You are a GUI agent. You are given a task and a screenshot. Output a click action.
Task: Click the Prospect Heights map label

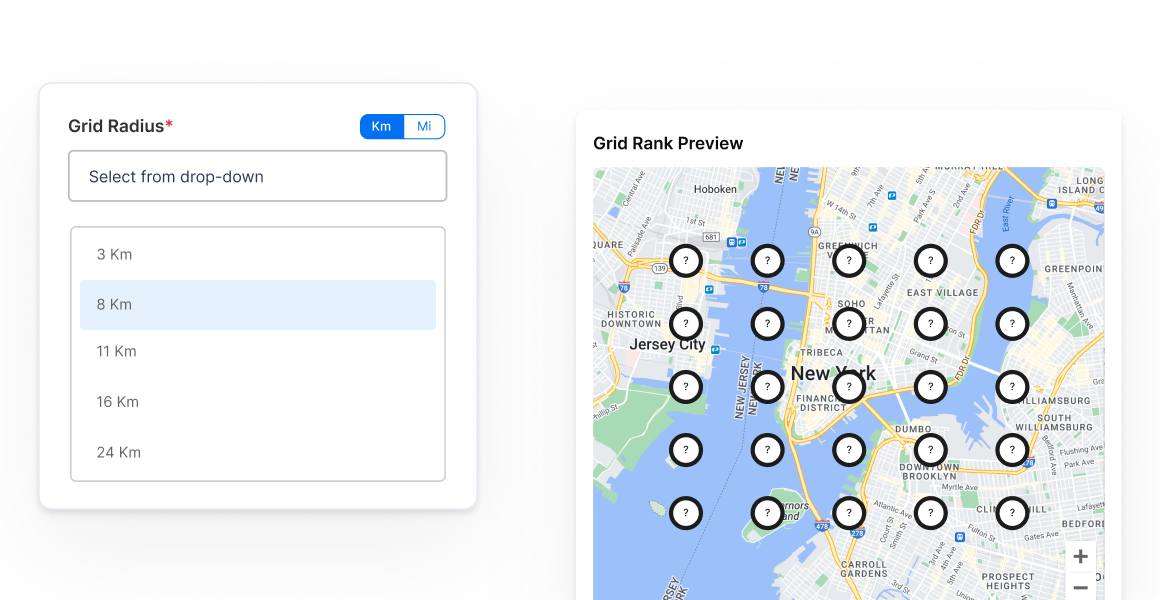pos(1008,581)
